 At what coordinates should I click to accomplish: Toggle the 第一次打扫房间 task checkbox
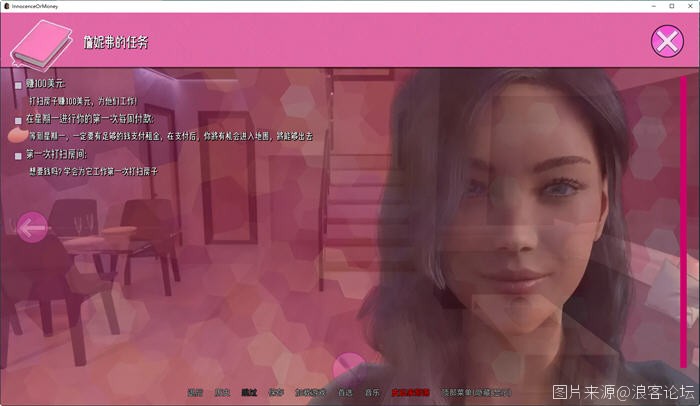(x=18, y=156)
